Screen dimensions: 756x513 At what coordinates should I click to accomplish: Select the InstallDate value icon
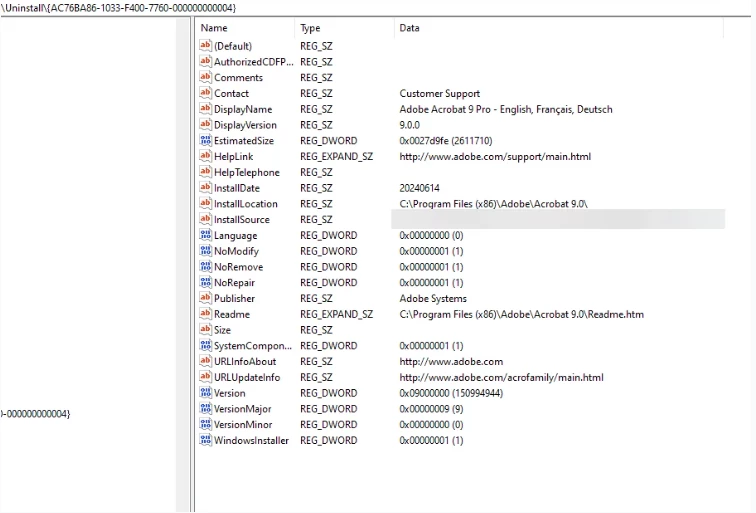[205, 188]
